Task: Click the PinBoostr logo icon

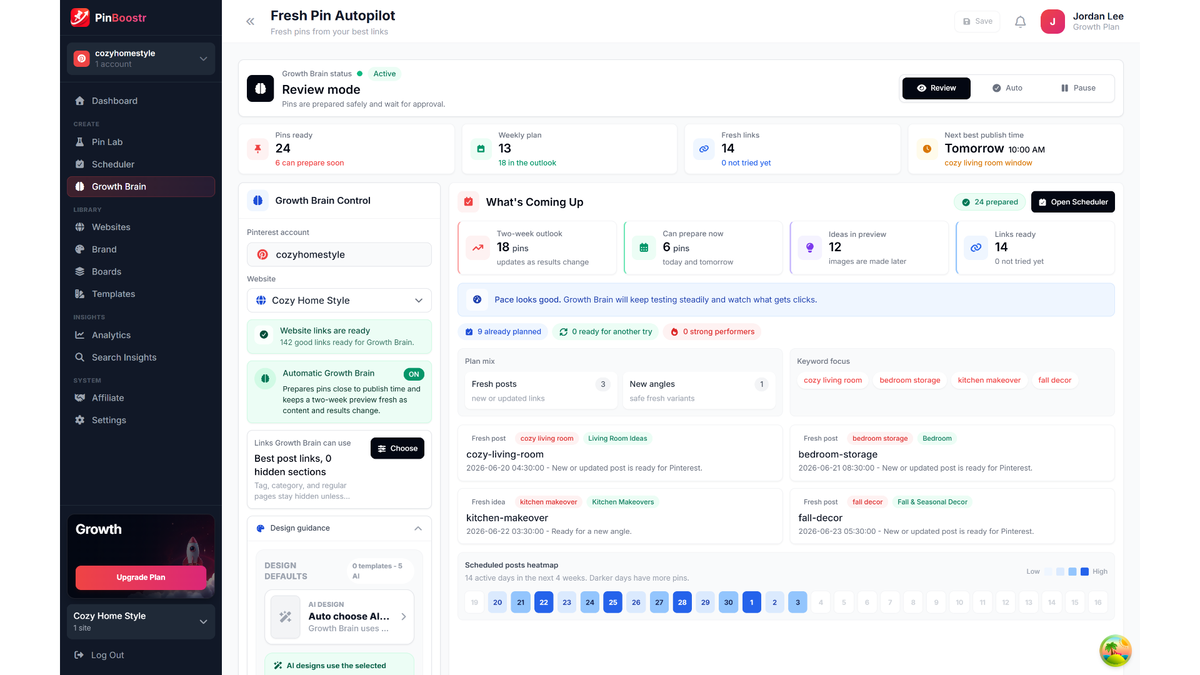Action: tap(80, 17)
